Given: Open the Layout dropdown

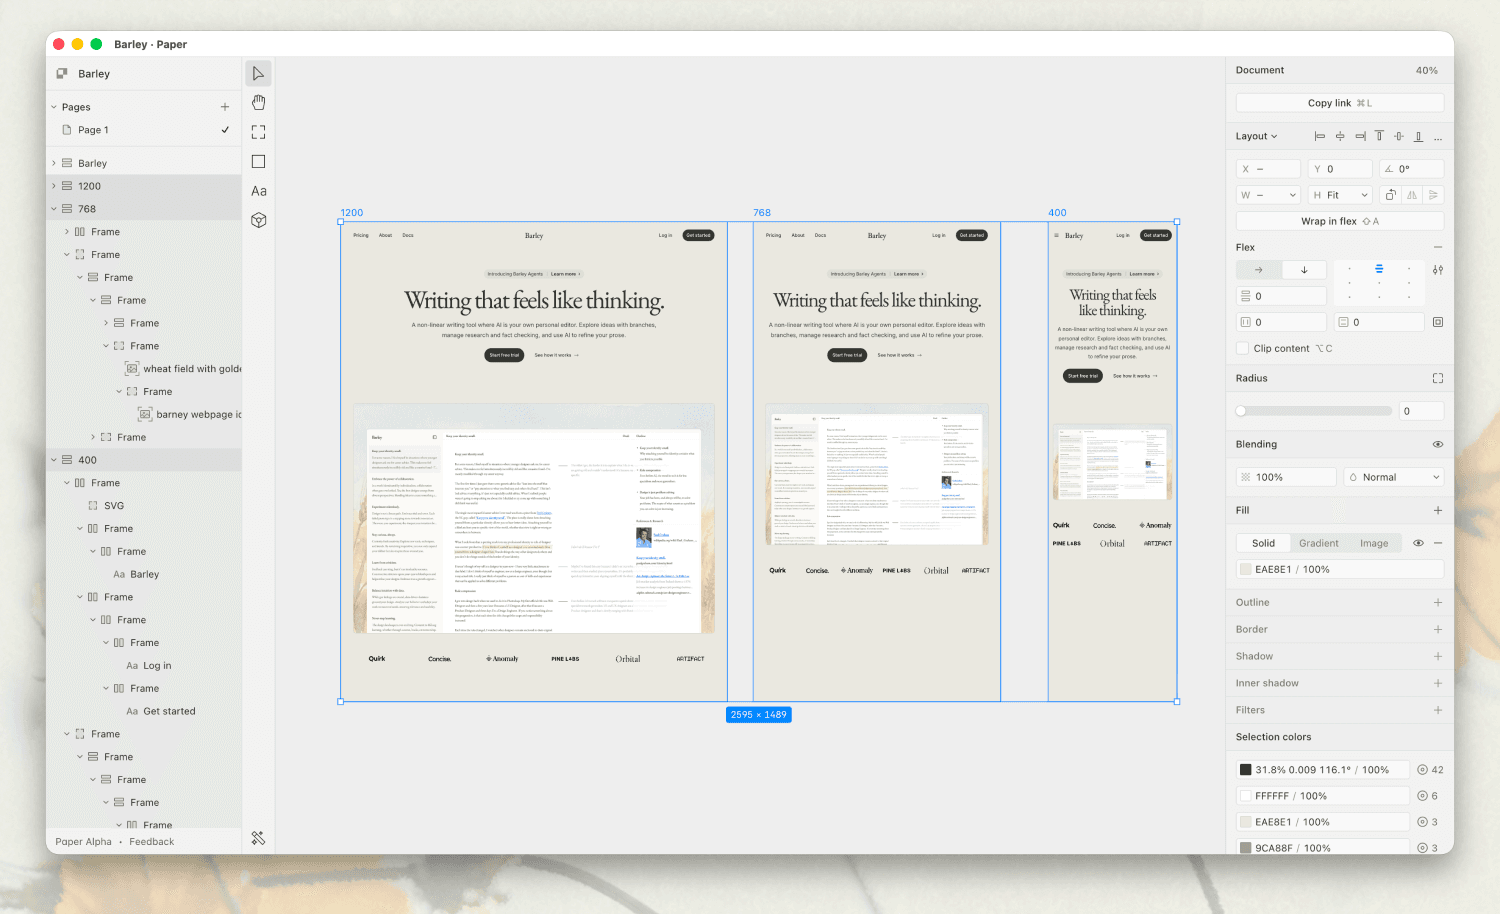Looking at the screenshot, I should pos(1256,136).
